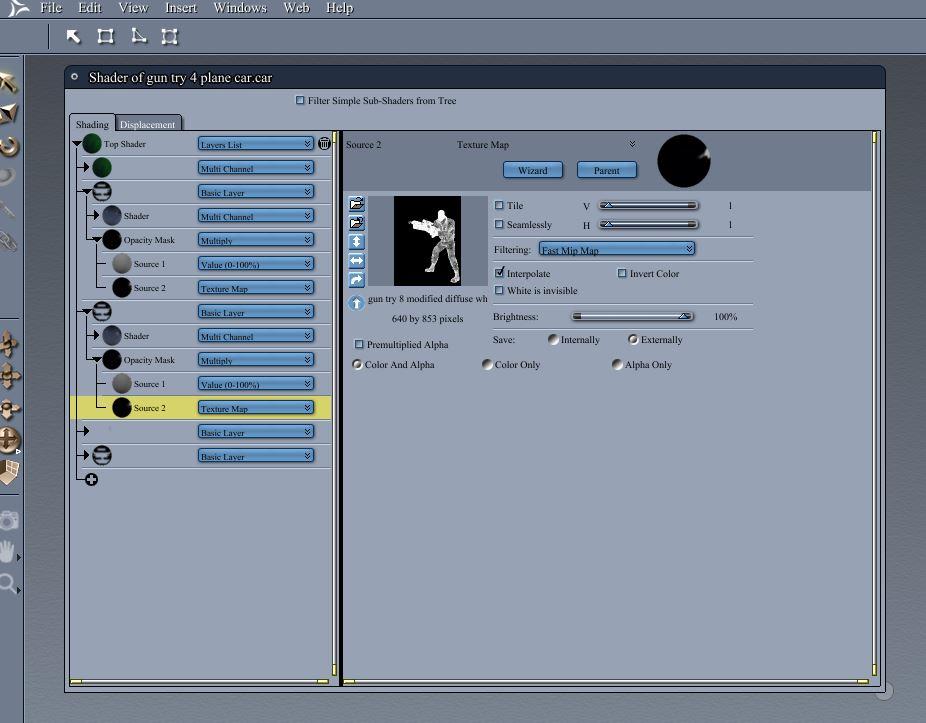Click the second open-folder icon below
The image size is (926, 723).
pos(357,223)
